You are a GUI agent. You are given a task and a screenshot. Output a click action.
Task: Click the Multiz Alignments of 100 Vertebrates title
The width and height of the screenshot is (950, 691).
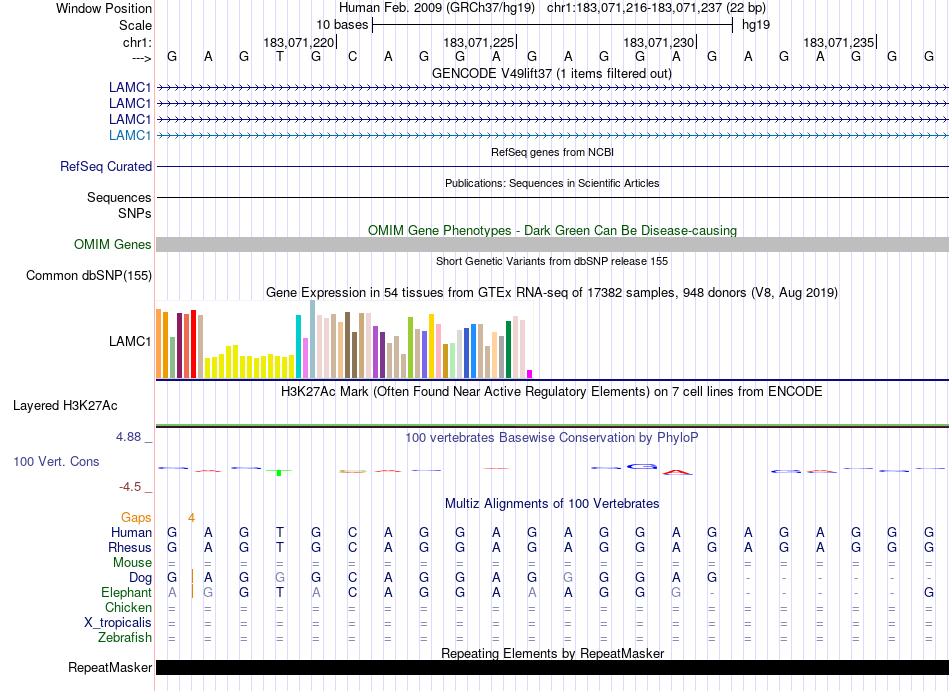coord(552,503)
